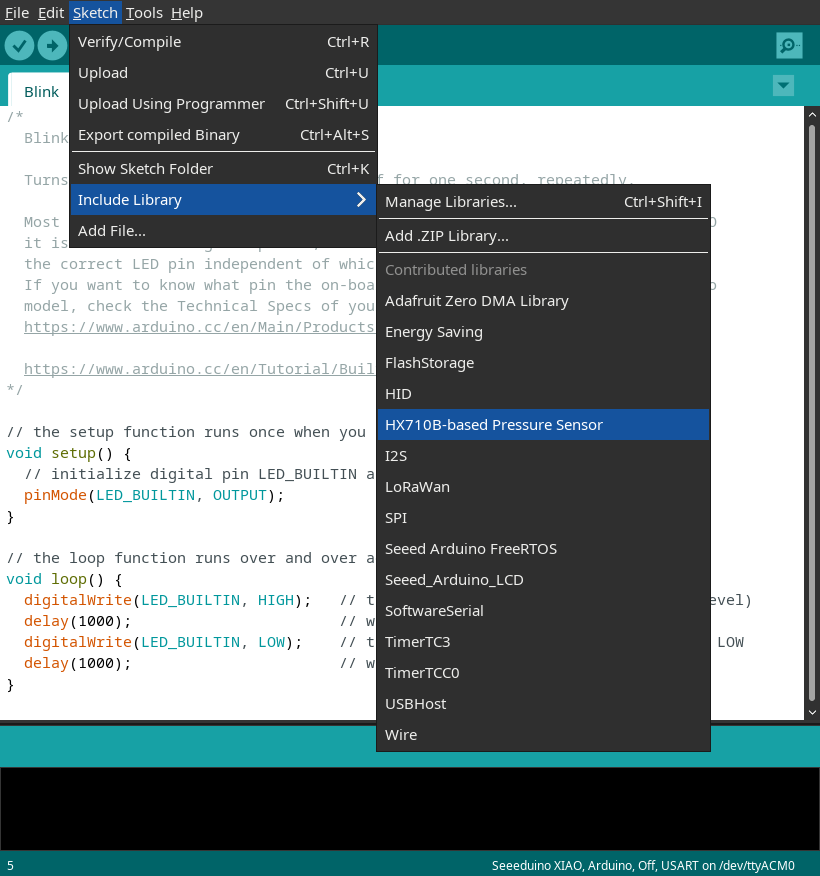Image resolution: width=820 pixels, height=876 pixels.
Task: Open the File menu
Action: pyautogui.click(x=17, y=12)
